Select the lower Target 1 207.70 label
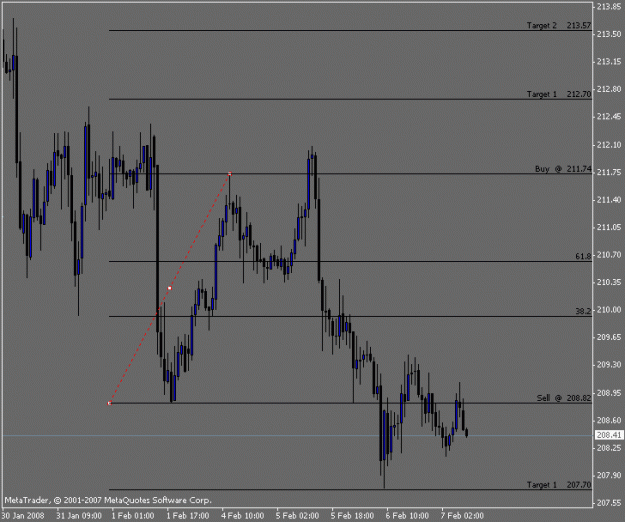This screenshot has width=625, height=522. (559, 485)
